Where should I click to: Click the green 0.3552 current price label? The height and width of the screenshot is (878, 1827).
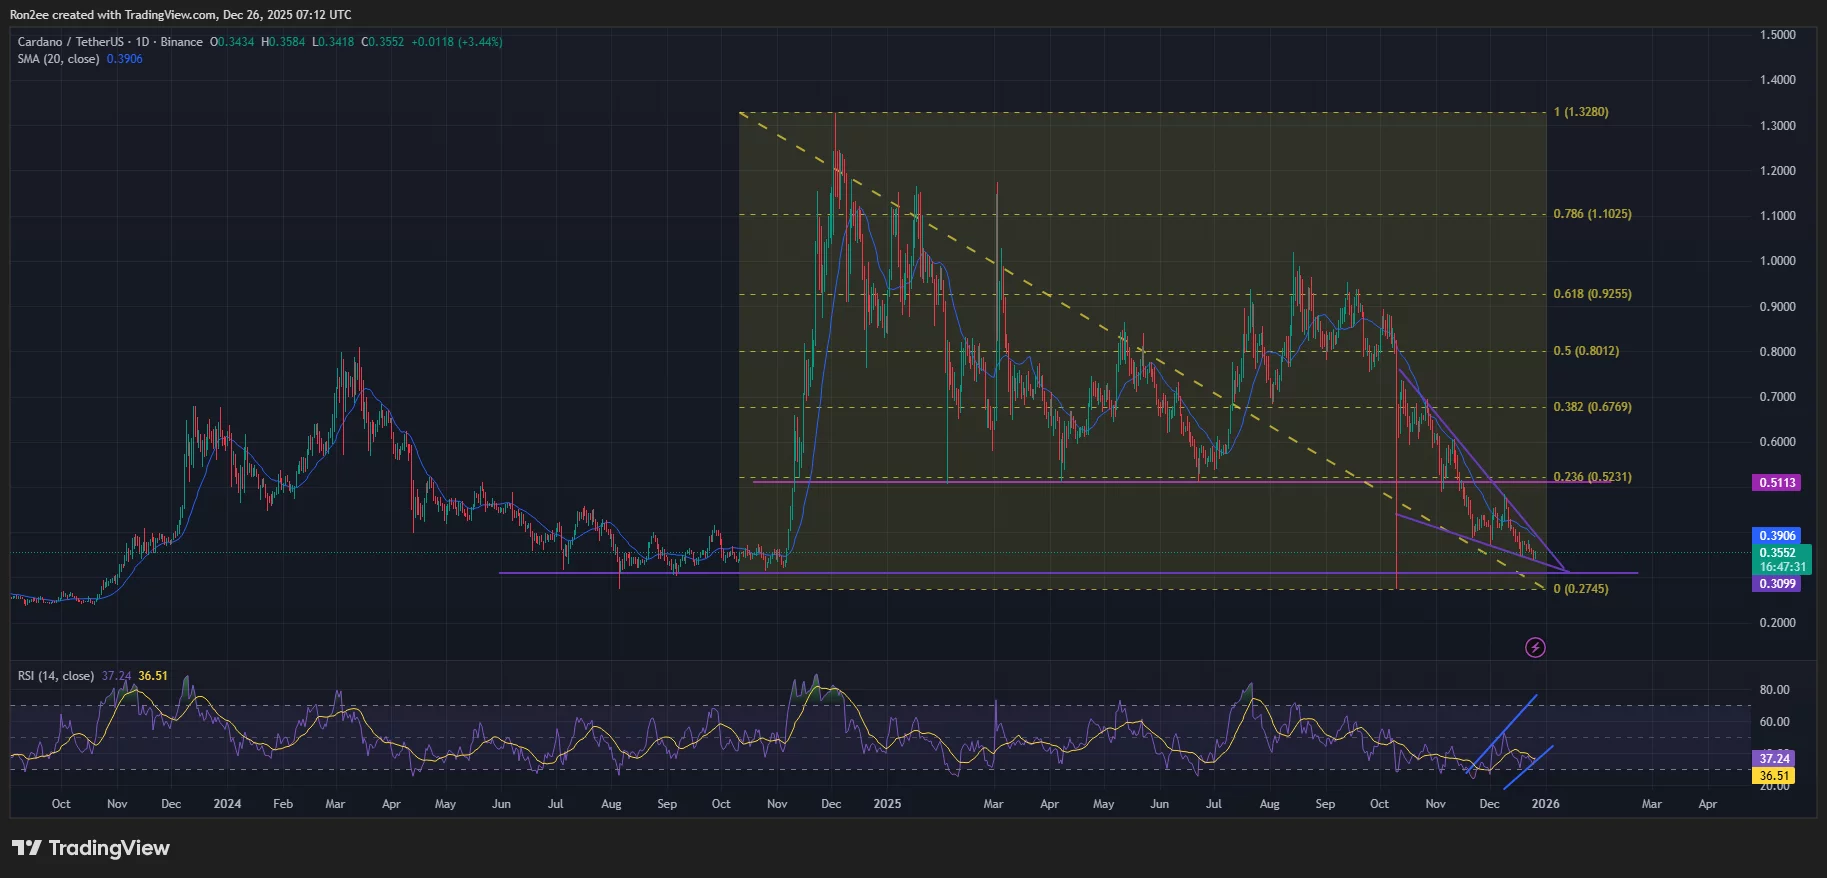[x=1777, y=553]
